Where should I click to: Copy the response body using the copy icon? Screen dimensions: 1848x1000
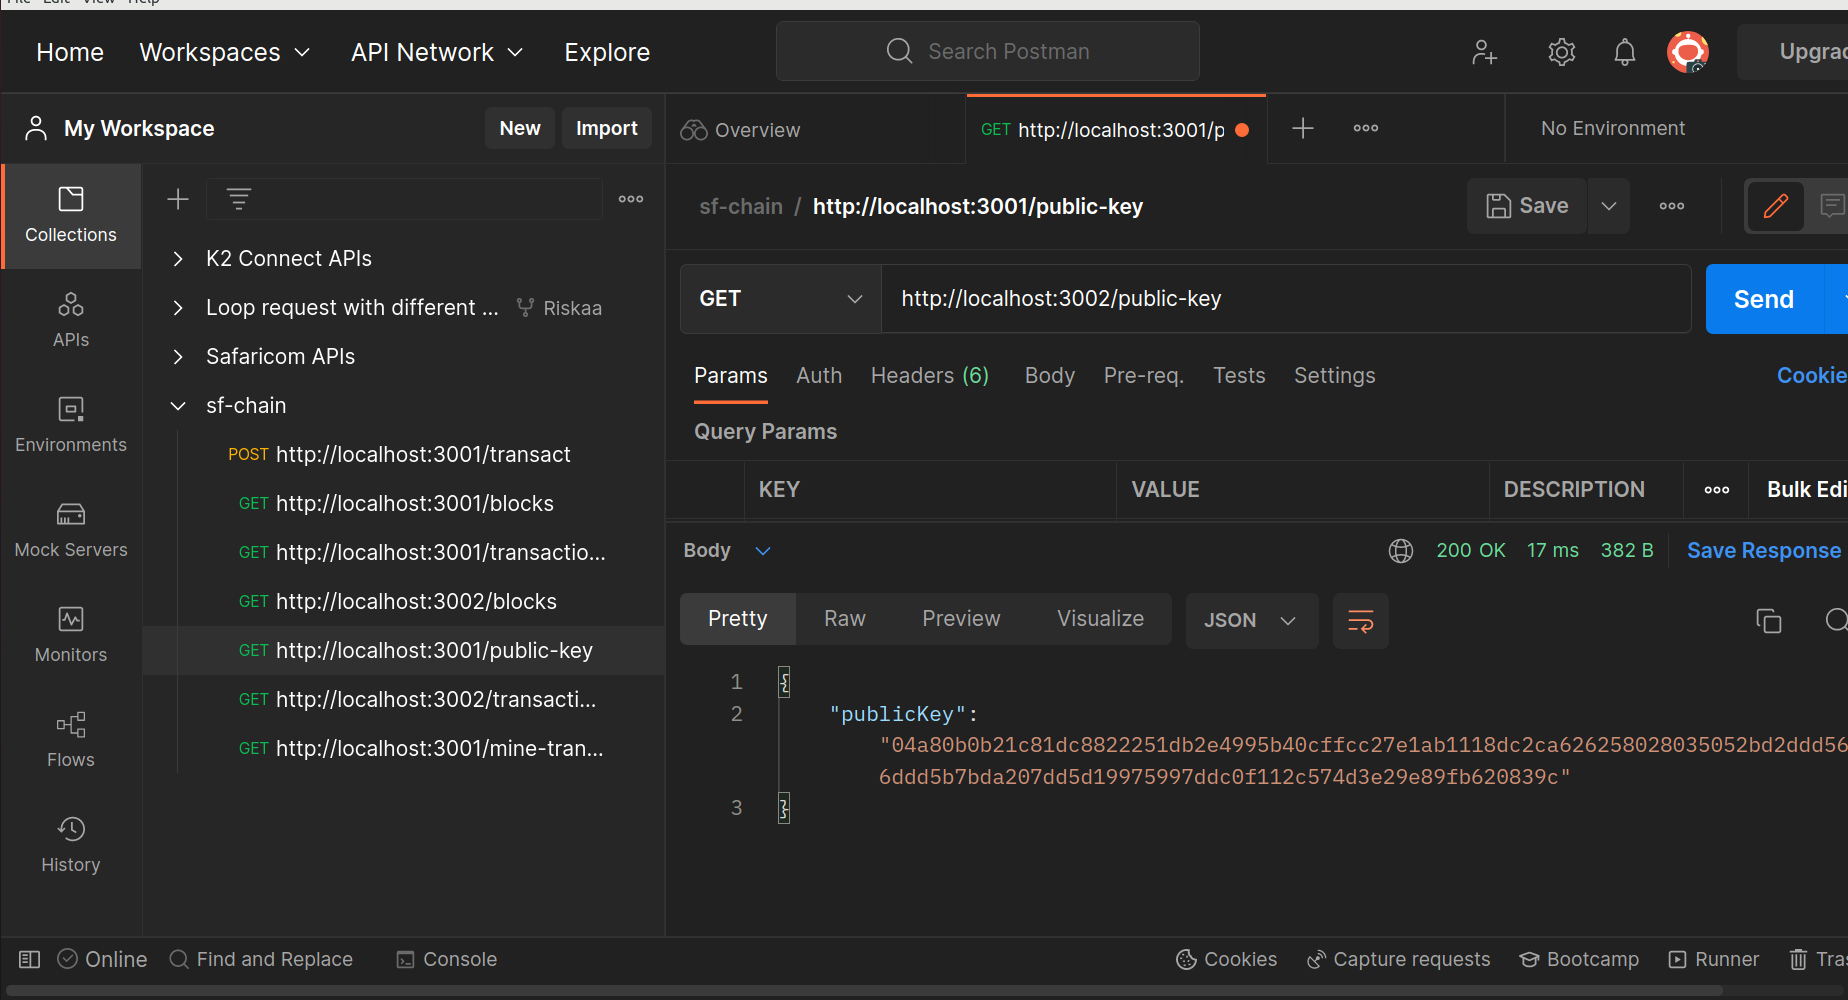coord(1769,620)
